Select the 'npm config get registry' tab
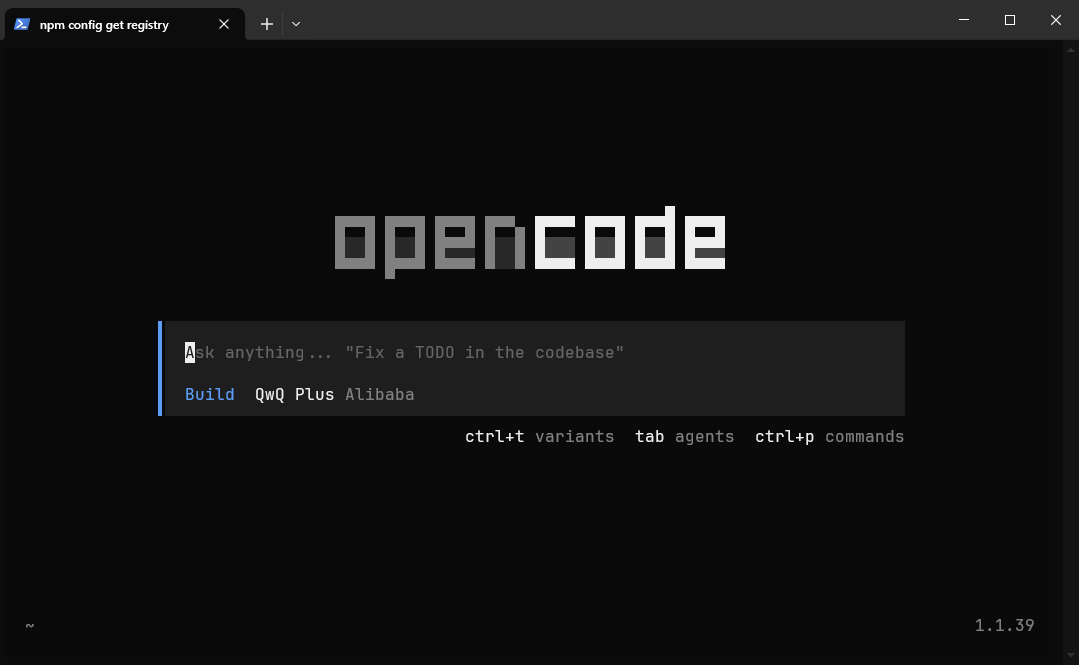Screen dimensions: 1079x665 tap(125, 24)
